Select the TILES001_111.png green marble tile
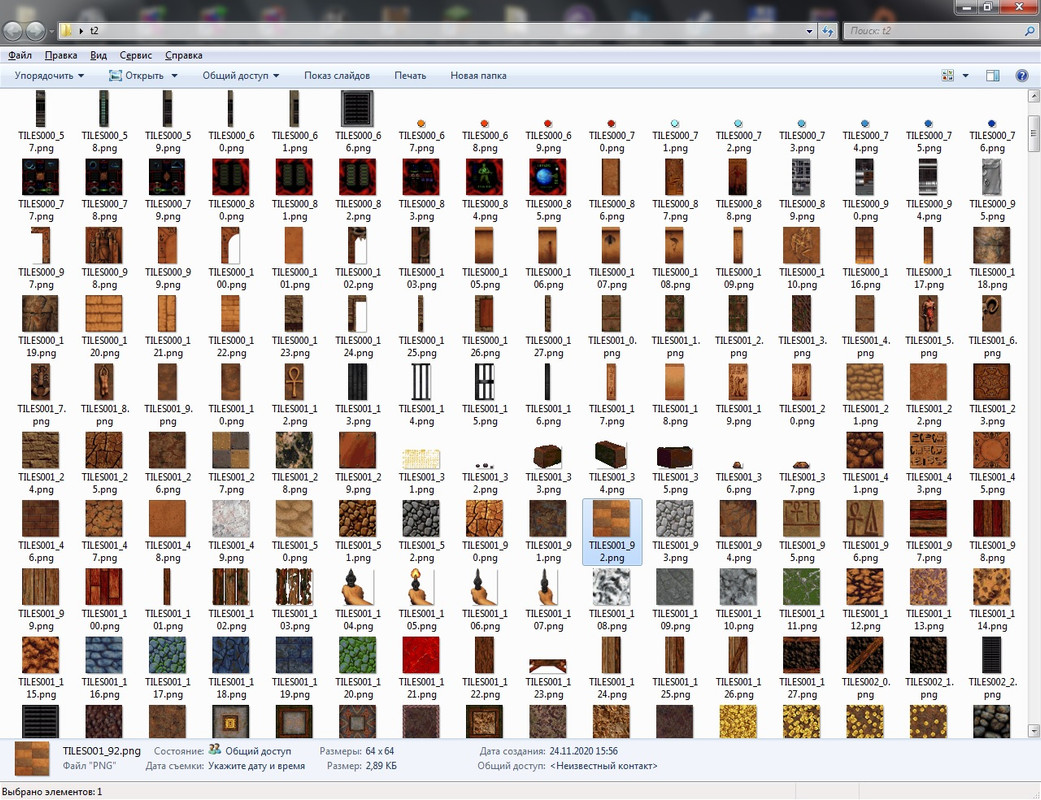 [x=801, y=587]
